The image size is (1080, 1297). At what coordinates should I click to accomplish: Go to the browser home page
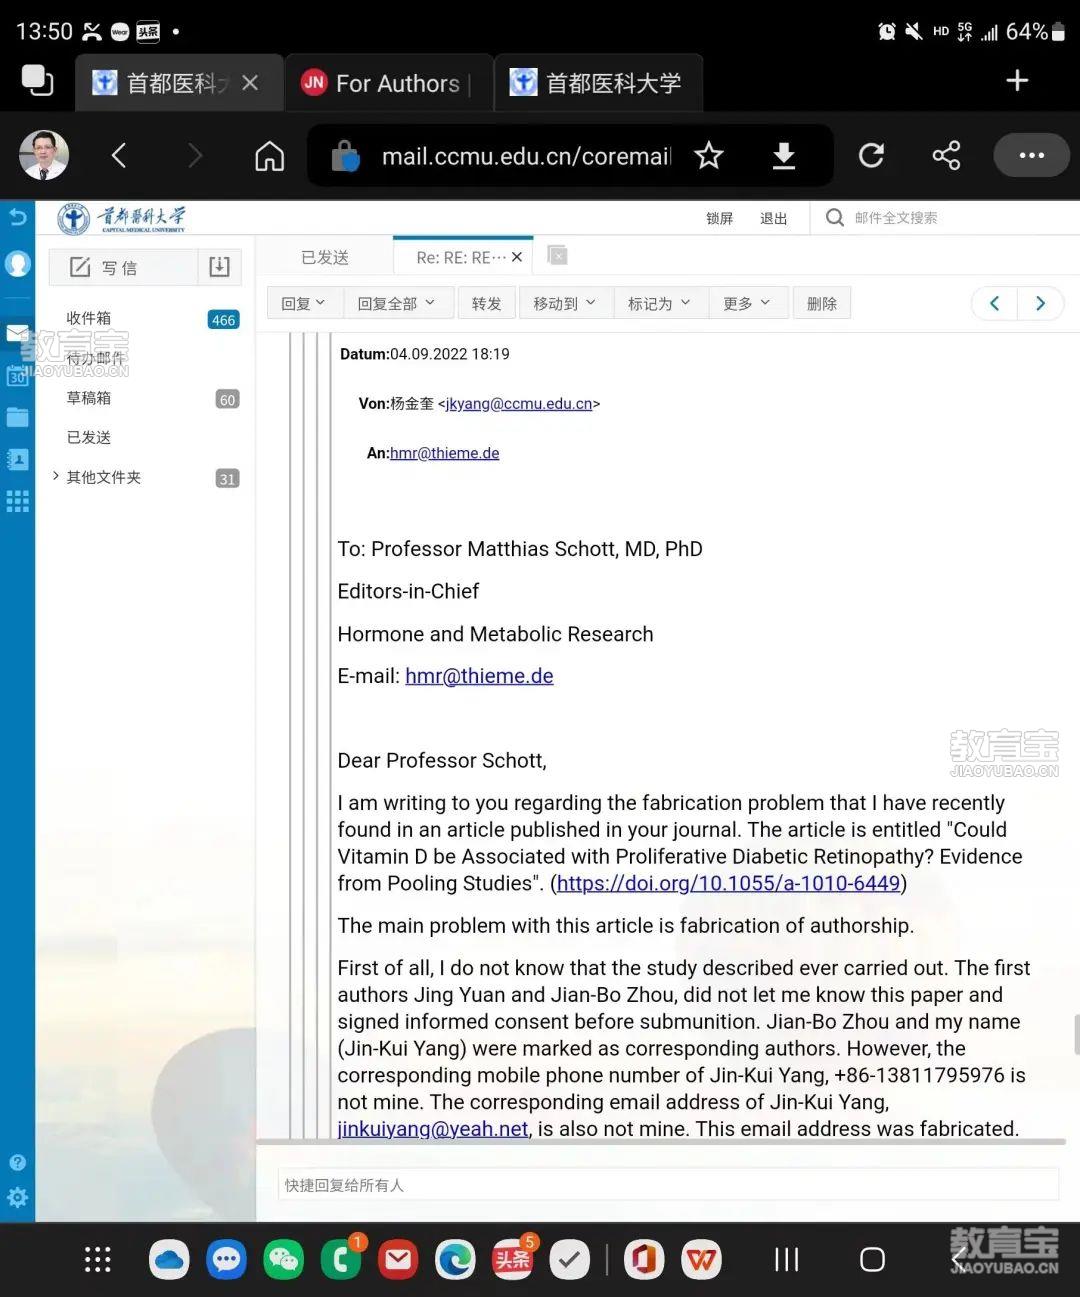pos(269,156)
